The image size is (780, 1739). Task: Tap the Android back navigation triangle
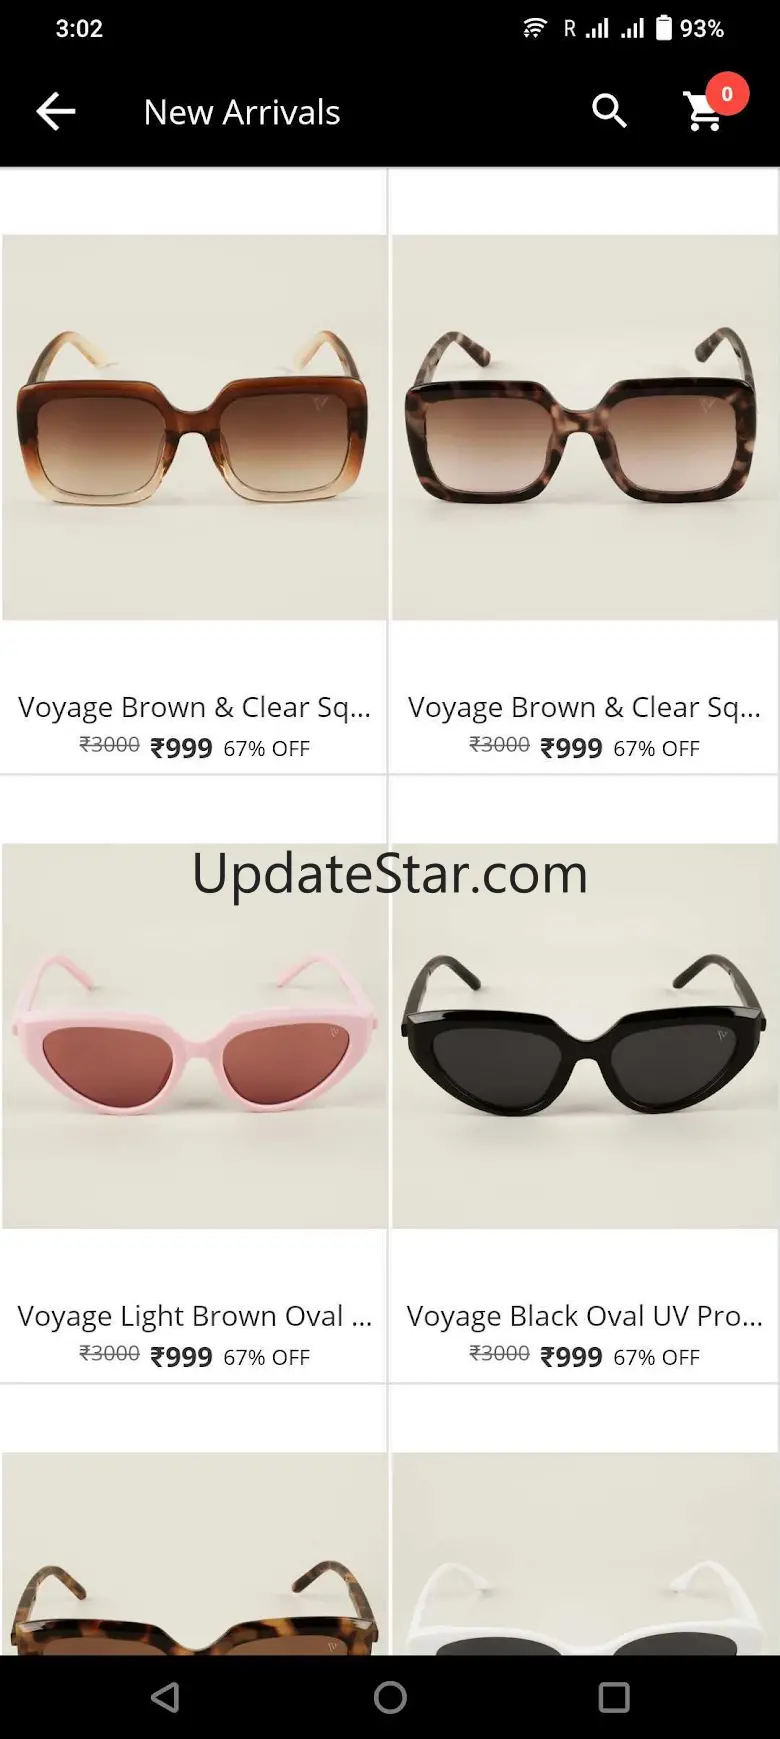point(165,1697)
